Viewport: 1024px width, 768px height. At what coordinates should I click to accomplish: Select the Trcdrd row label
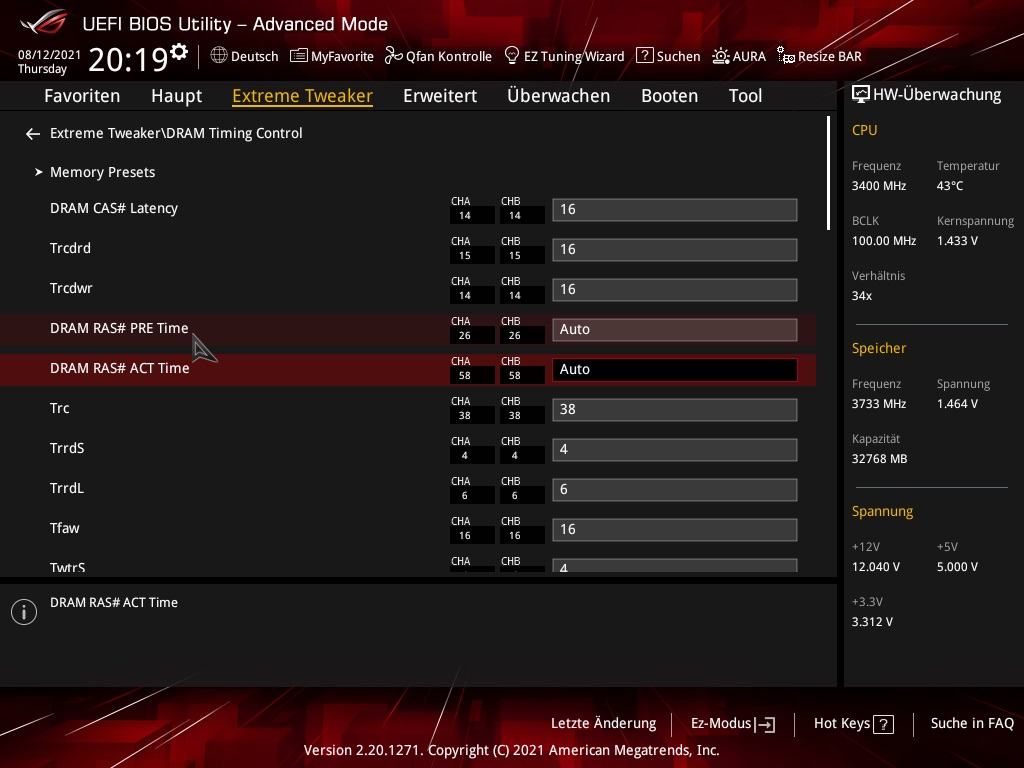click(70, 248)
